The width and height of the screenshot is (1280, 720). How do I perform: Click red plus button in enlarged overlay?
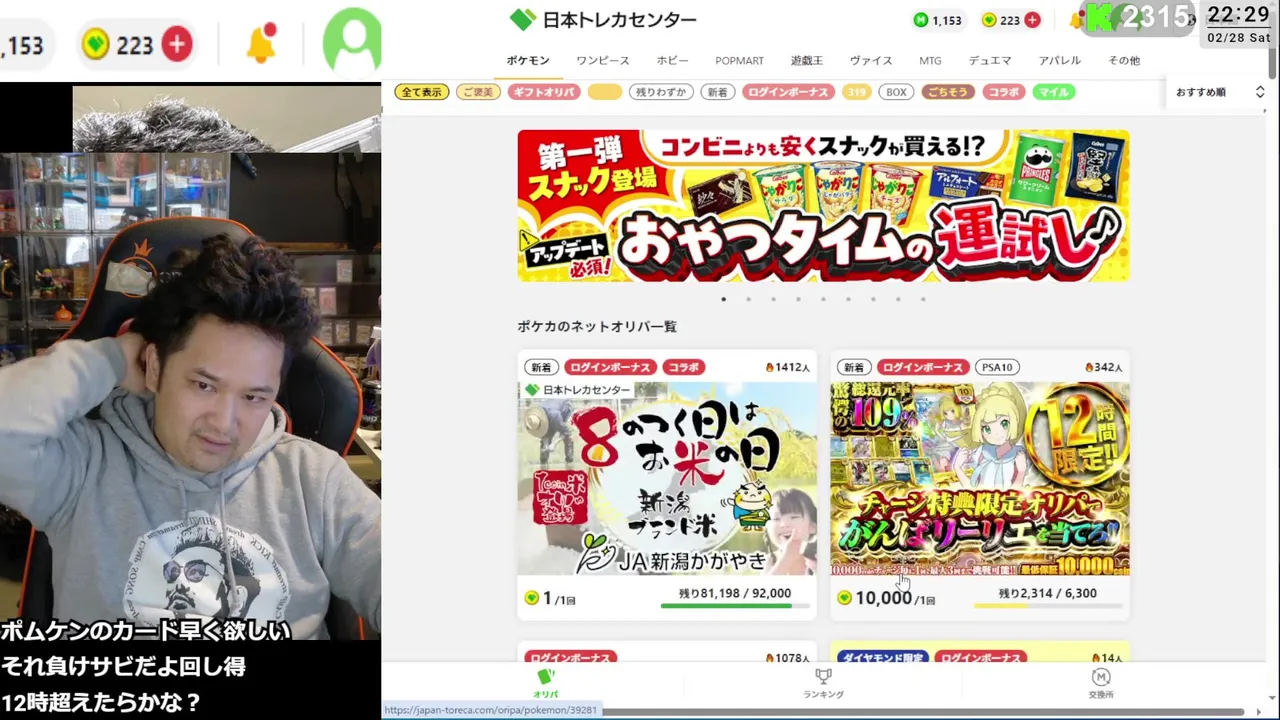click(x=177, y=45)
